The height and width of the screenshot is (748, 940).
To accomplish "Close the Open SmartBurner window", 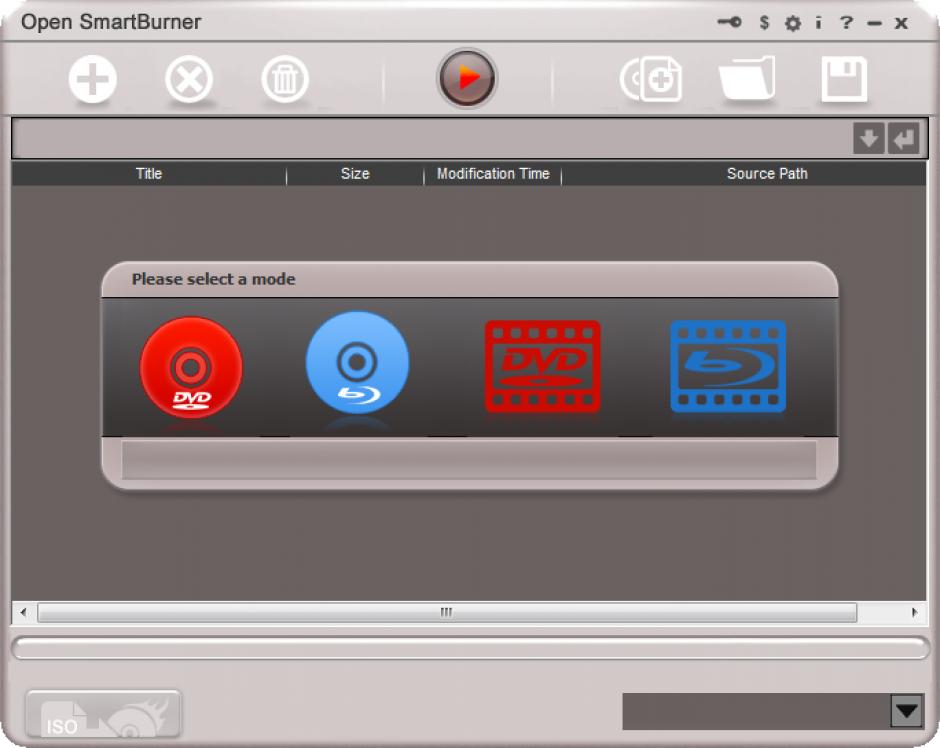I will pos(901,23).
